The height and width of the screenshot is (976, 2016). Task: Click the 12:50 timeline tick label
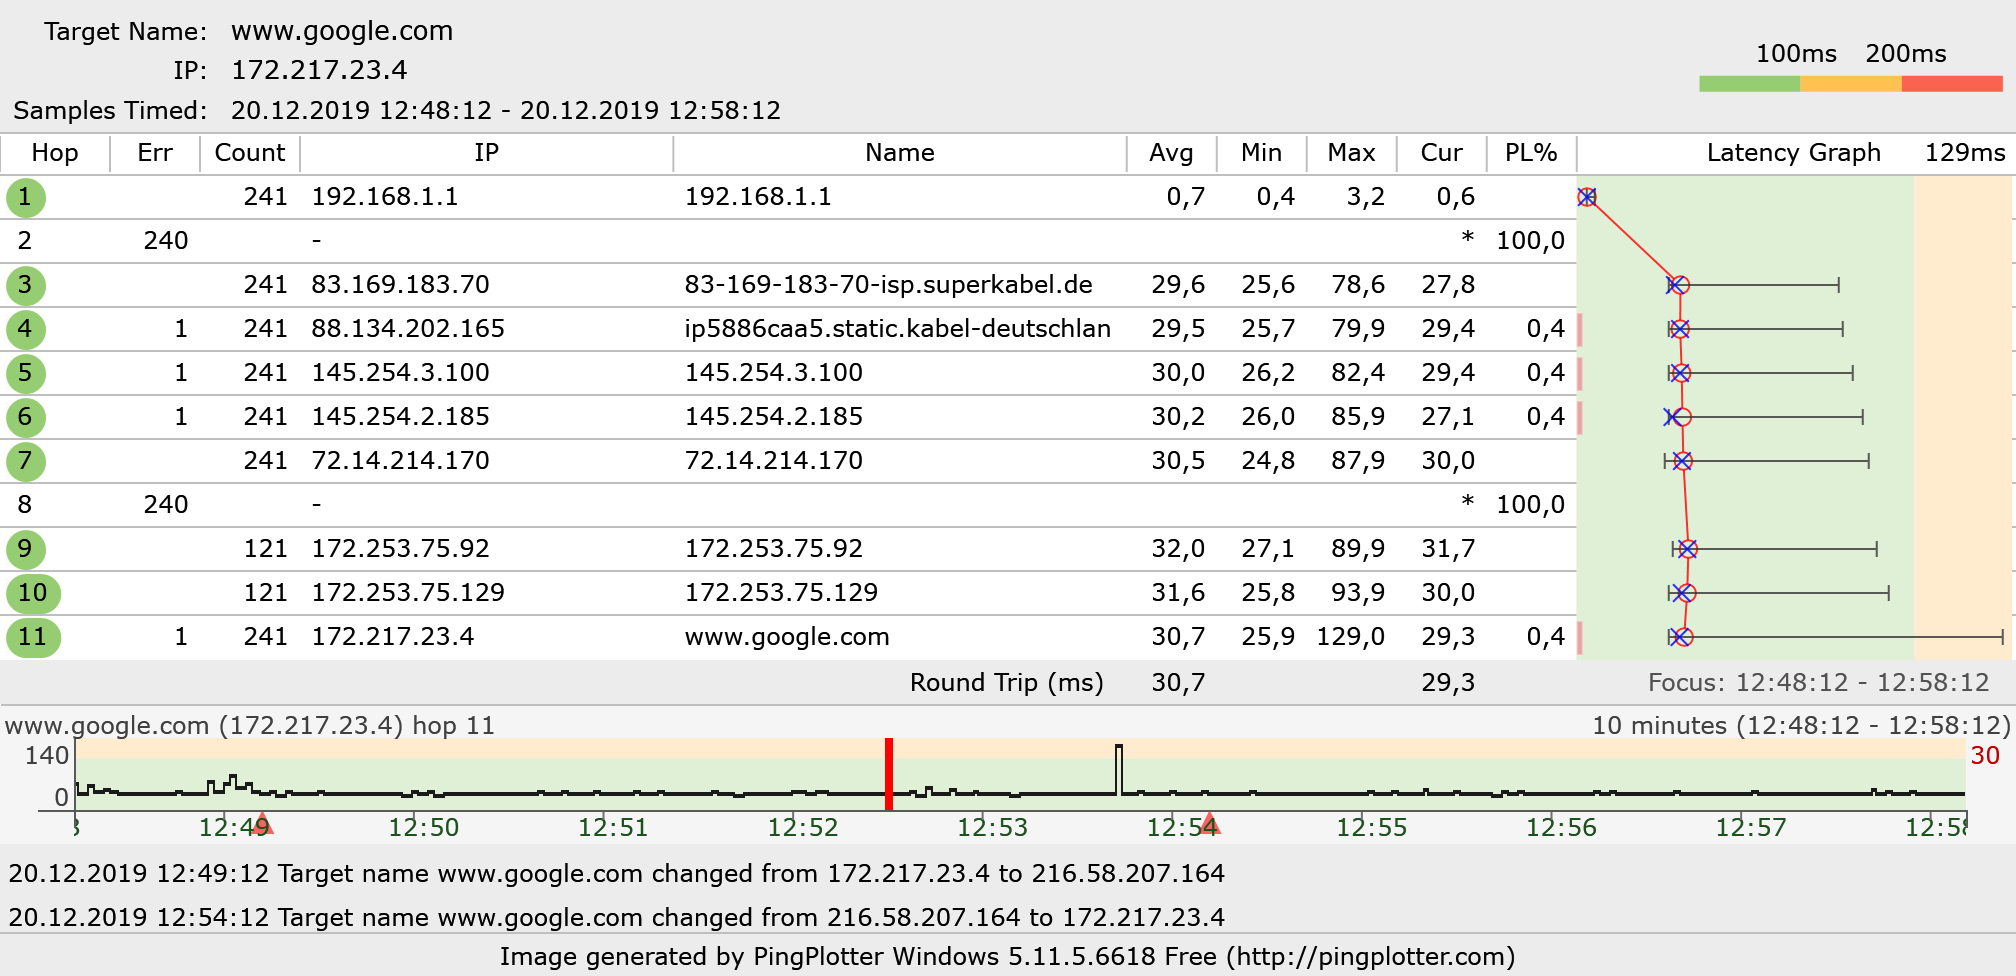[x=424, y=828]
